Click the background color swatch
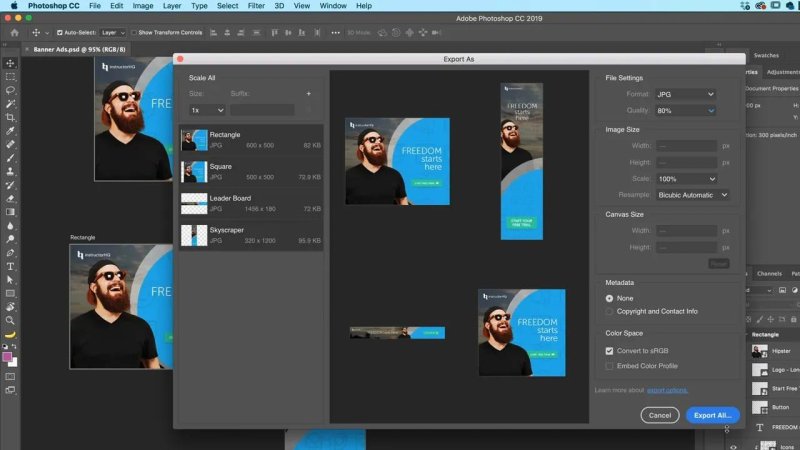Viewport: 800px width, 450px height. click(x=14, y=363)
